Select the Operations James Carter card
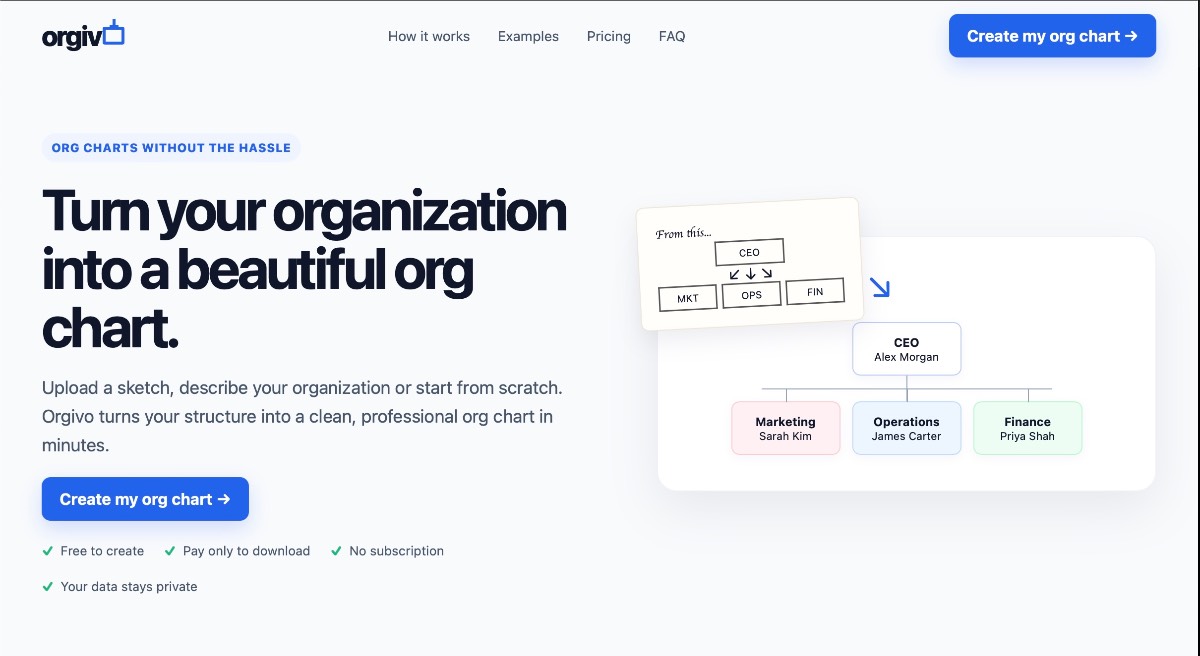 pyautogui.click(x=907, y=428)
